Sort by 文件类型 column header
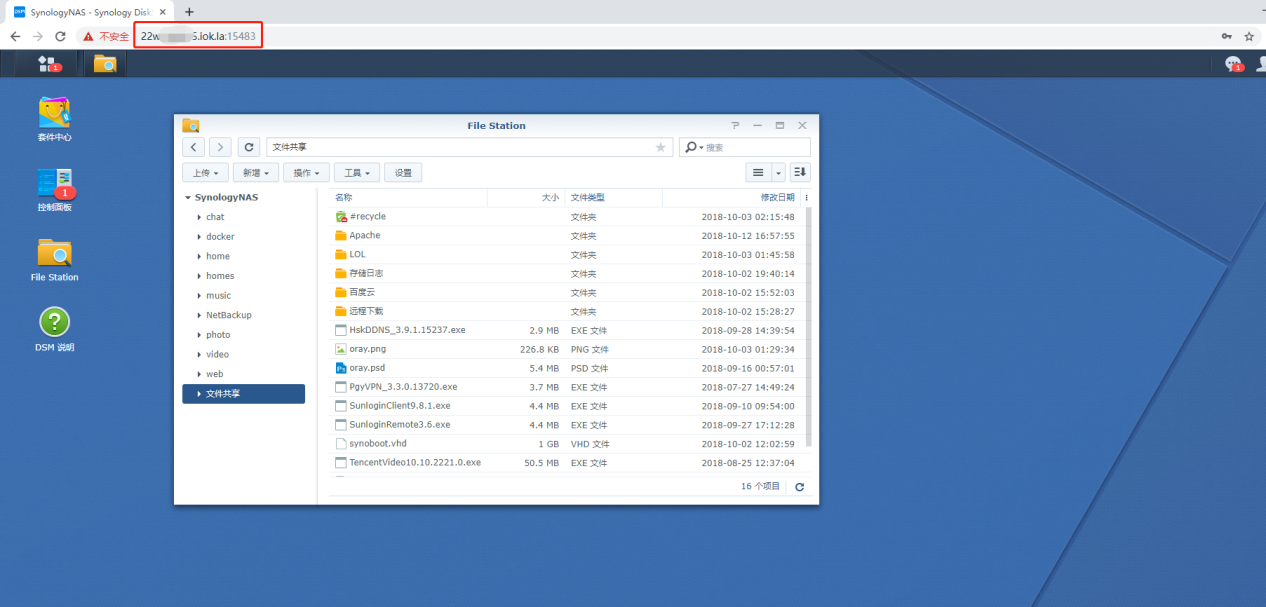 click(x=613, y=198)
